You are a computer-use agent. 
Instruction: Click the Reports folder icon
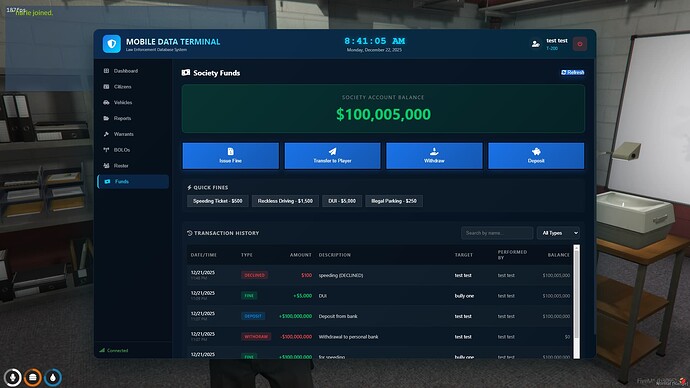pos(106,118)
